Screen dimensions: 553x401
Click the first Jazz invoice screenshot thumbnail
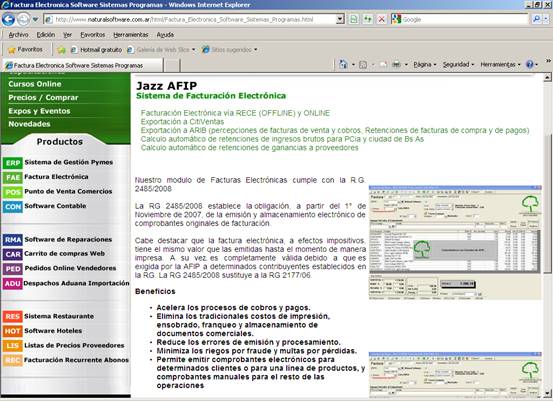(455, 243)
